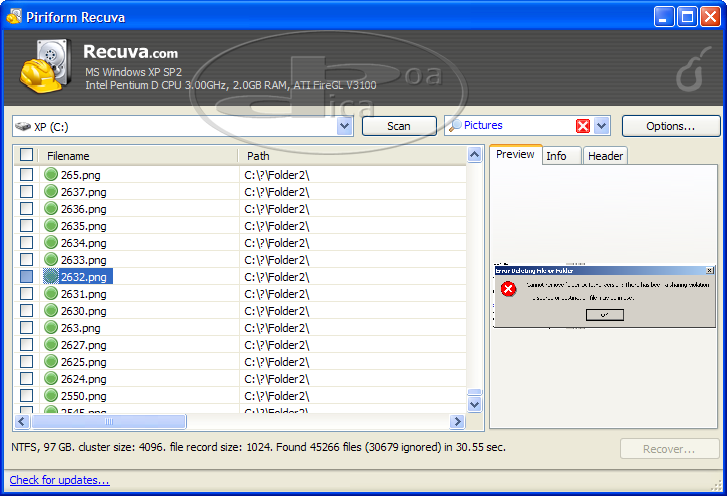Click the Recuva hard hat logo icon
This screenshot has width=727, height=496.
[x=45, y=67]
